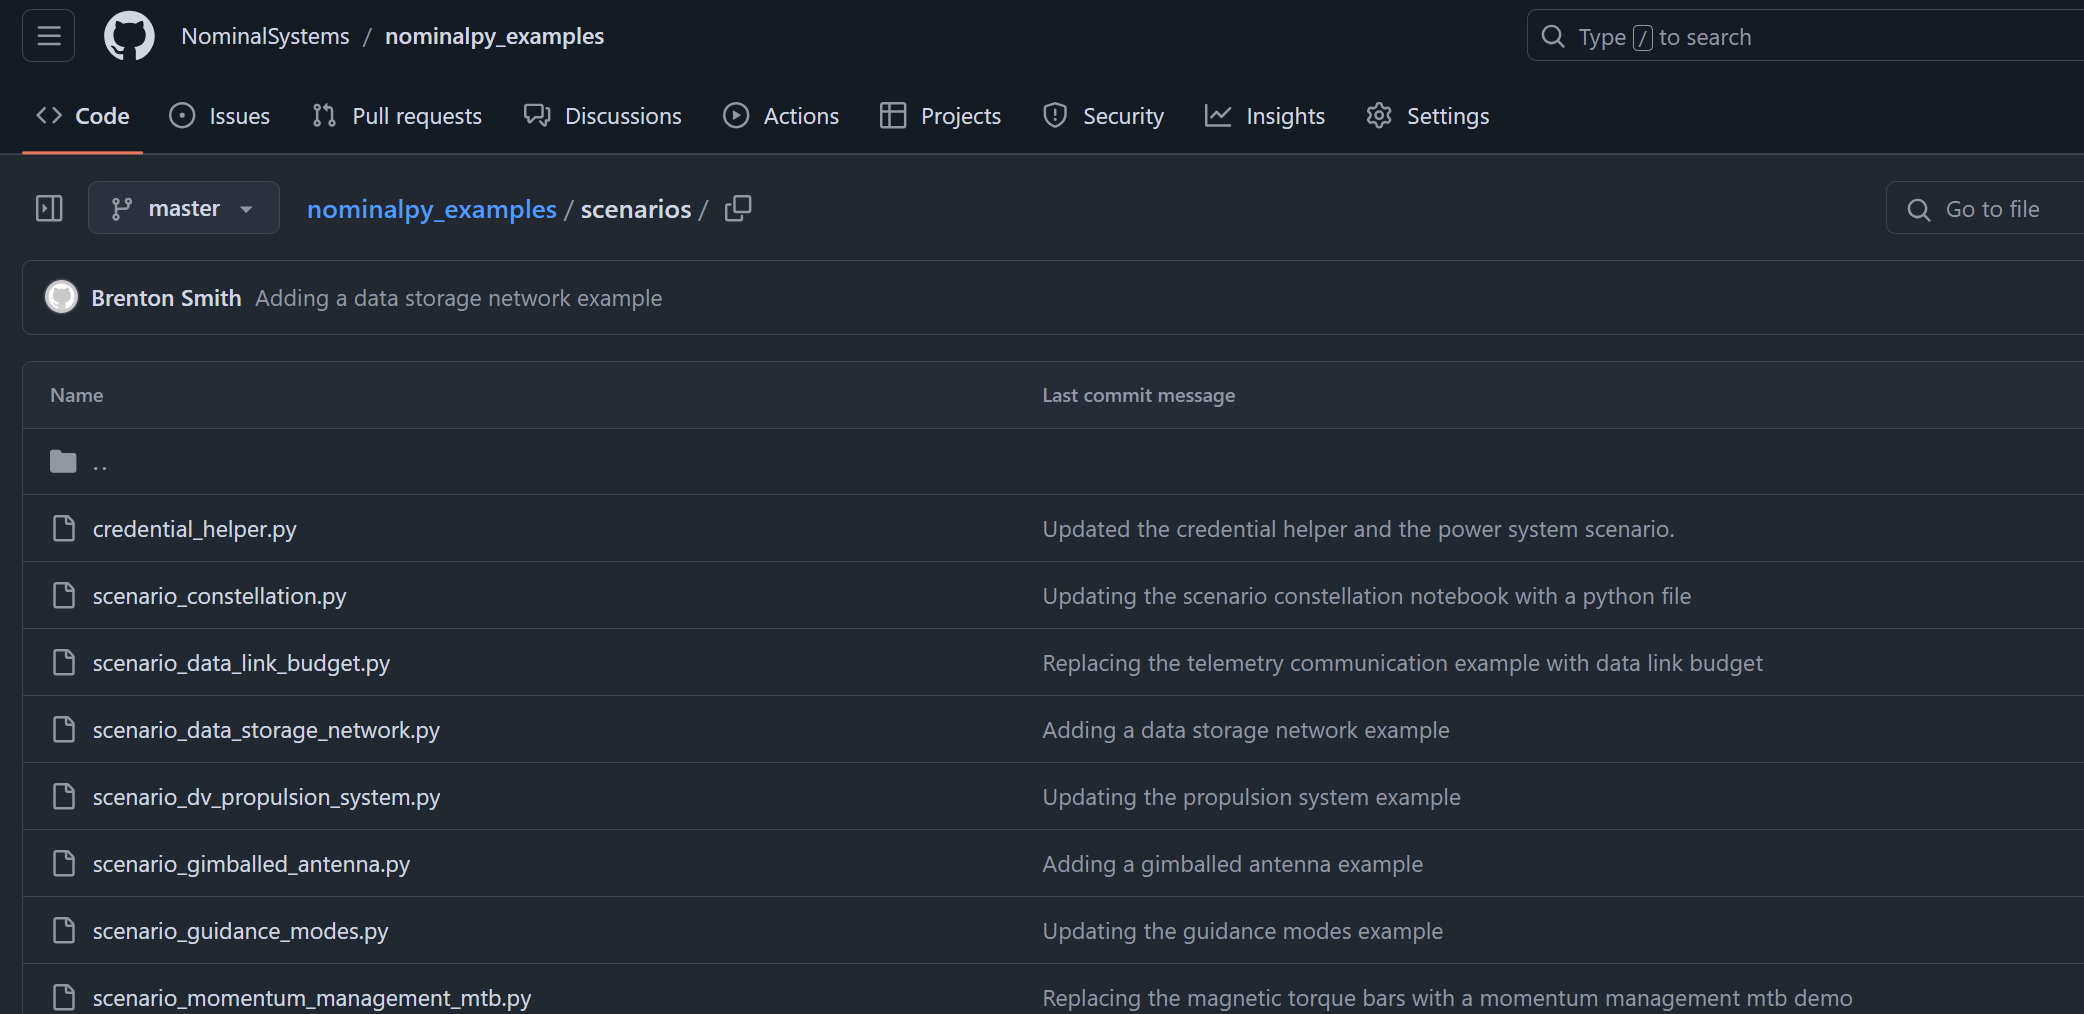2084x1014 pixels.
Task: Click the 'Name' column header
Action: pos(77,395)
